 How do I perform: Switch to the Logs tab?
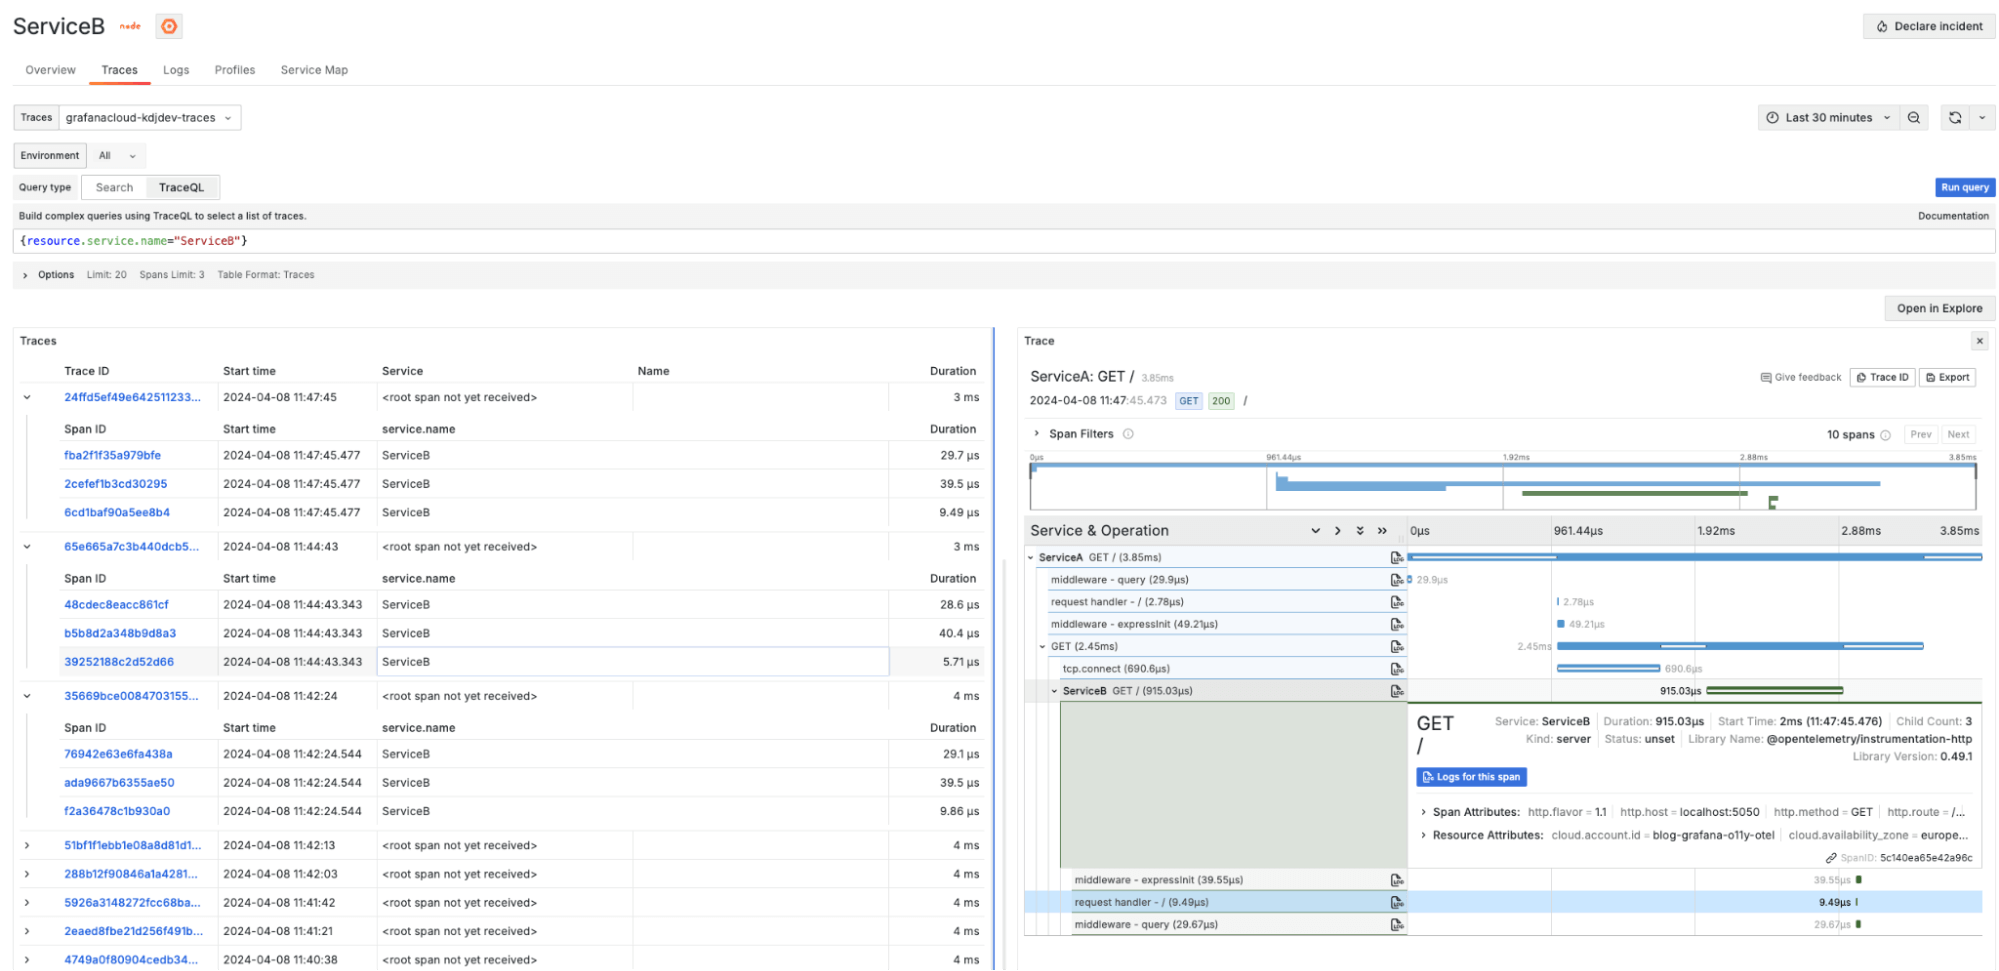pos(176,70)
